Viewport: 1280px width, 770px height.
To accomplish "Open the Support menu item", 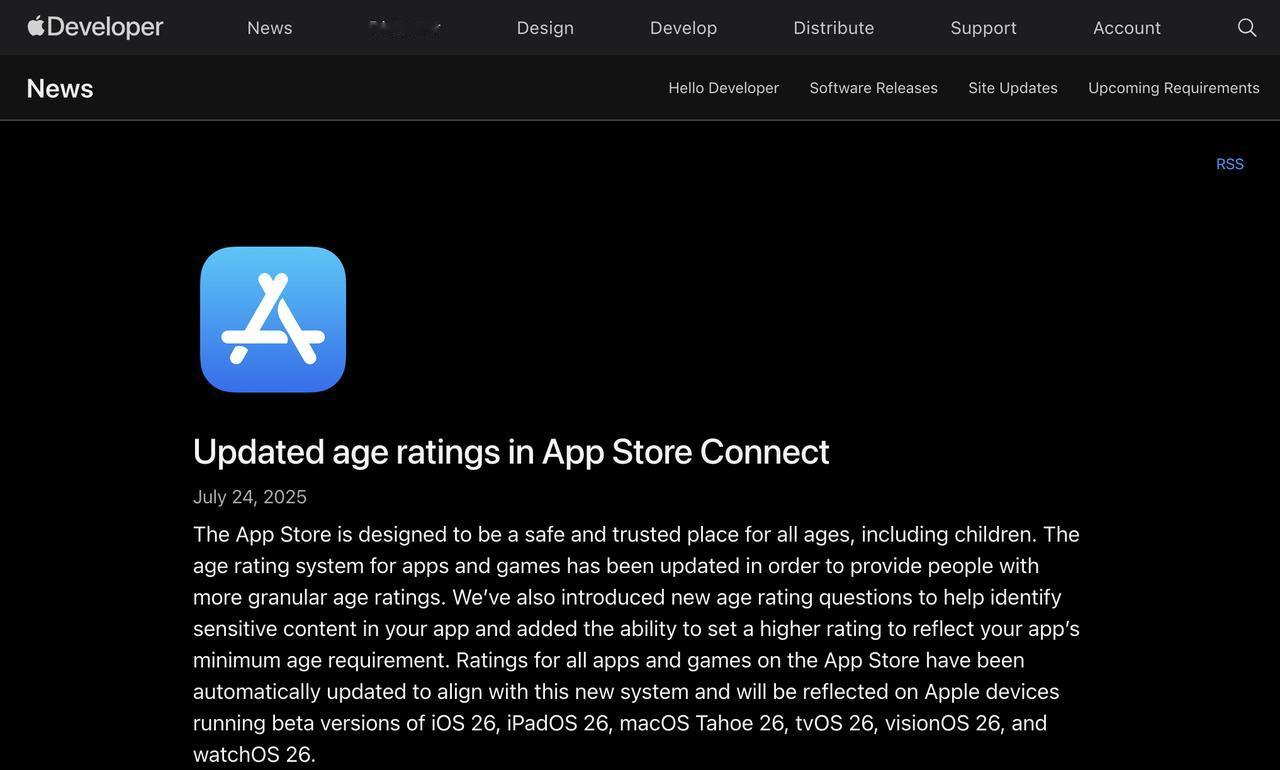I will click(x=984, y=28).
